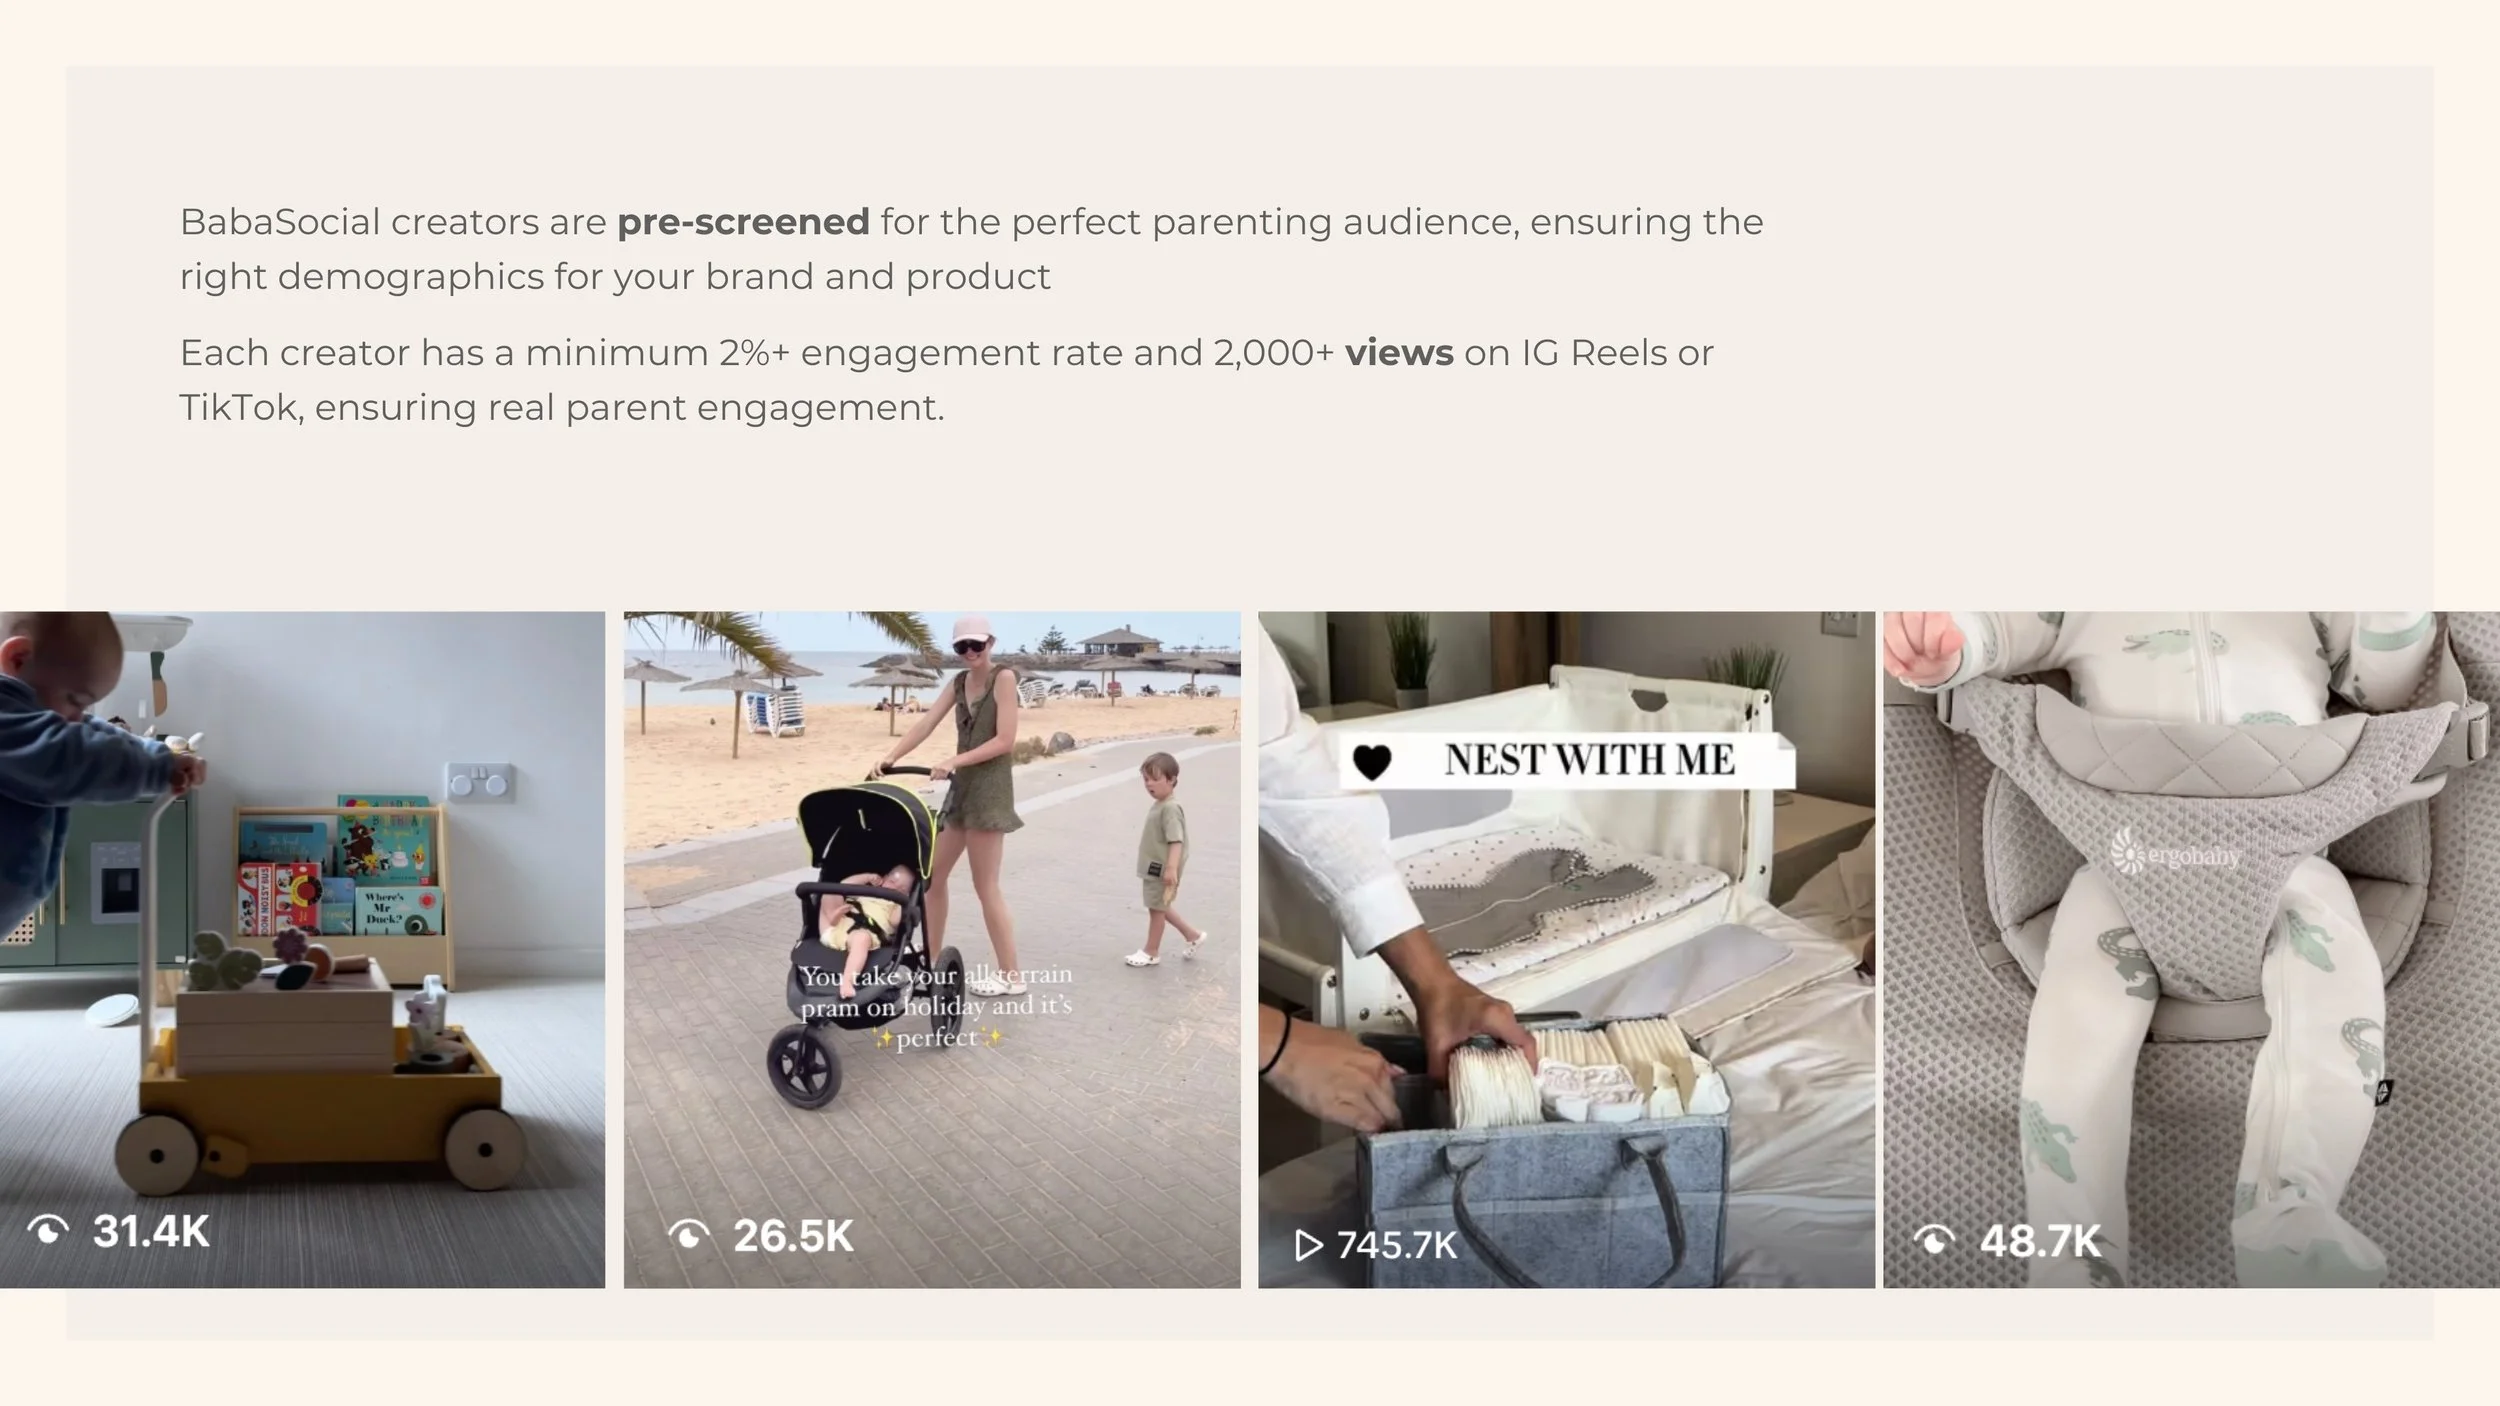Image resolution: width=2500 pixels, height=1406 pixels.
Task: Open the ergobaby bouncer video thumbnail
Action: click(2191, 949)
